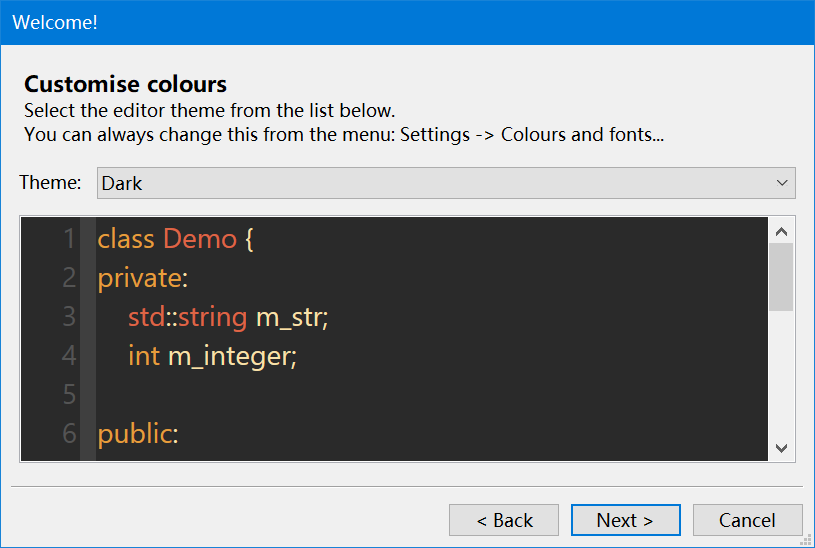
Task: Click "m_str" in the code preview
Action: 292,317
